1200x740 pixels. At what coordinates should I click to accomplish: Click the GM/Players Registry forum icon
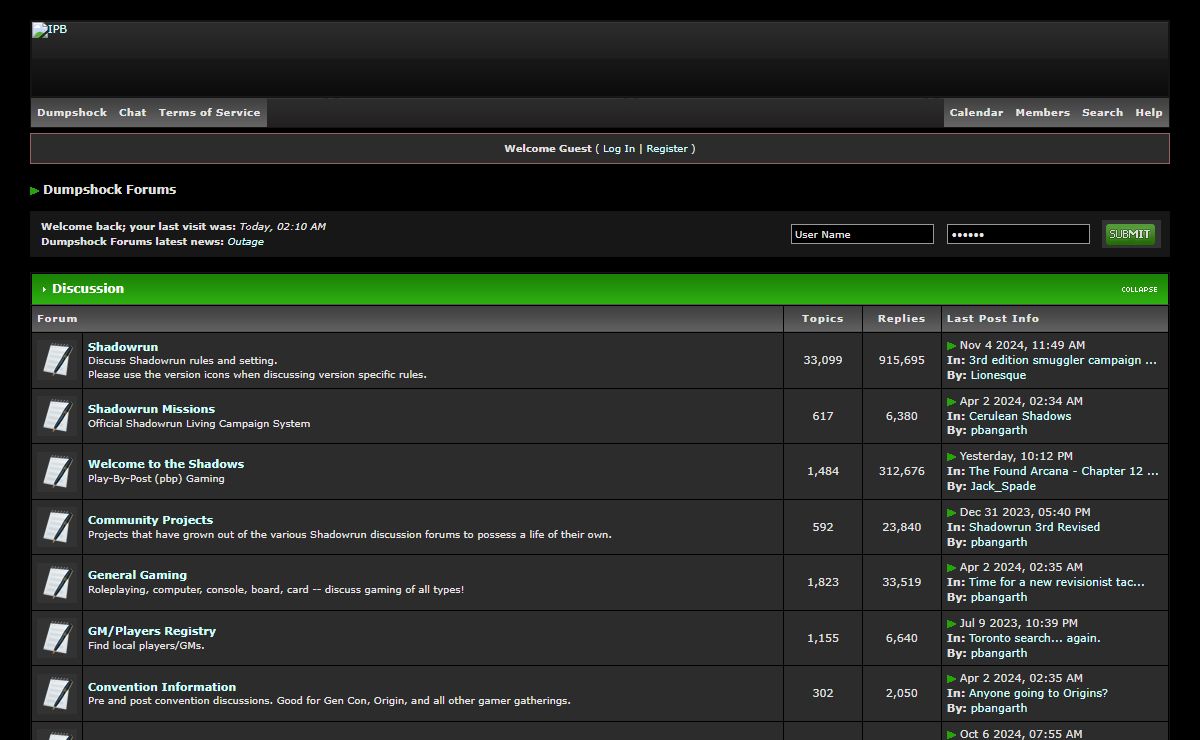(x=57, y=638)
